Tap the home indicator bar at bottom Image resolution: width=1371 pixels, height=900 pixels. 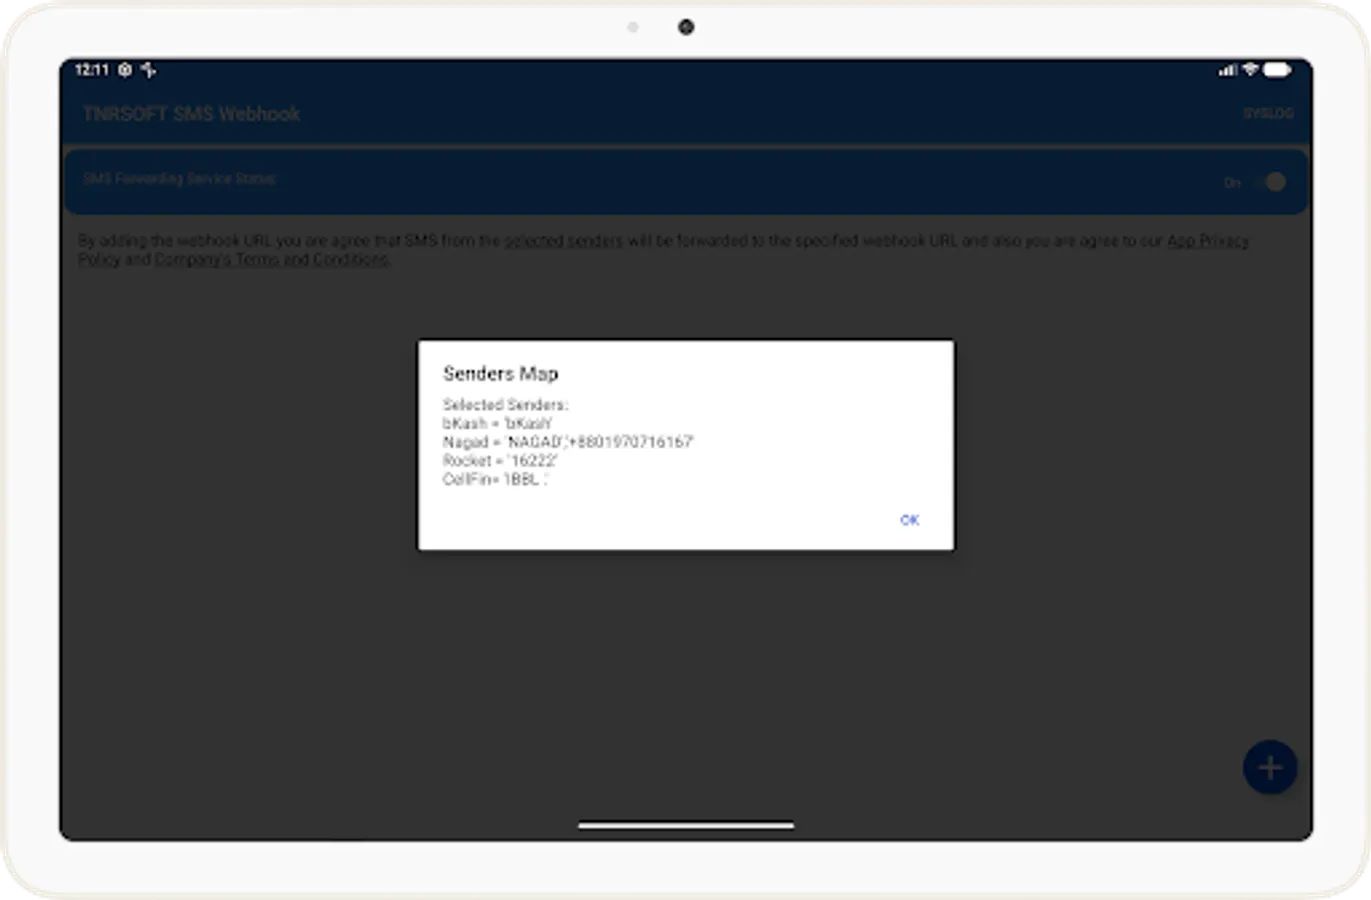(x=685, y=825)
